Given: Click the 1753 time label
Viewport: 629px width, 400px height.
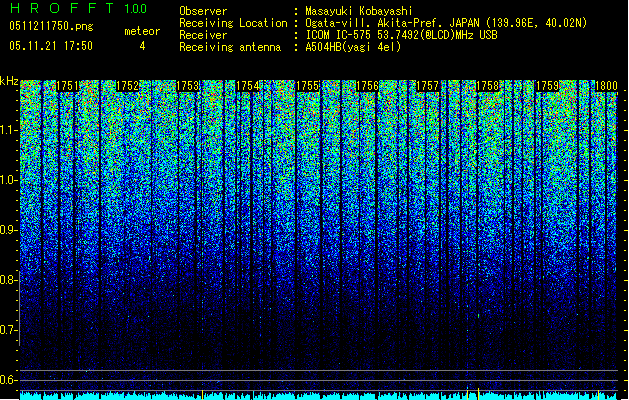Looking at the screenshot, I should pos(188,86).
